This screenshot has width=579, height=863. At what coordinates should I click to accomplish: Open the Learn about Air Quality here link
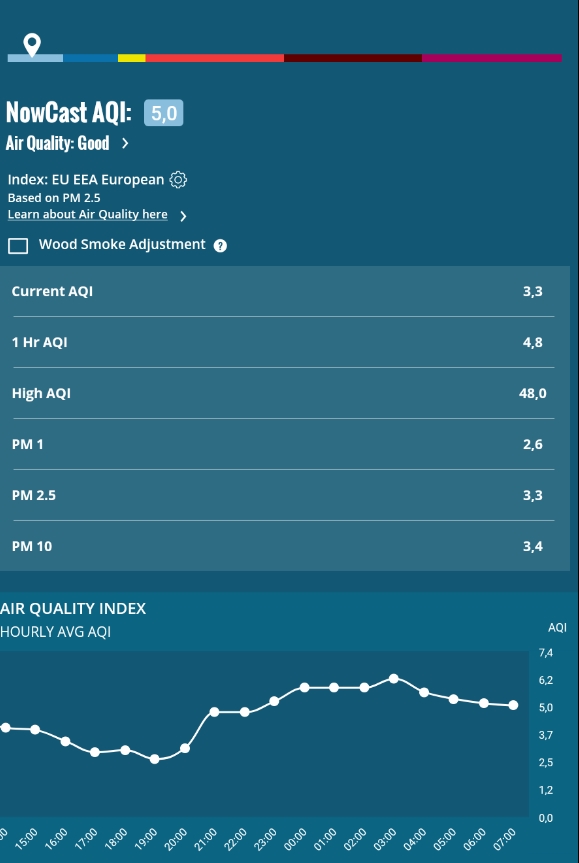[x=88, y=214]
